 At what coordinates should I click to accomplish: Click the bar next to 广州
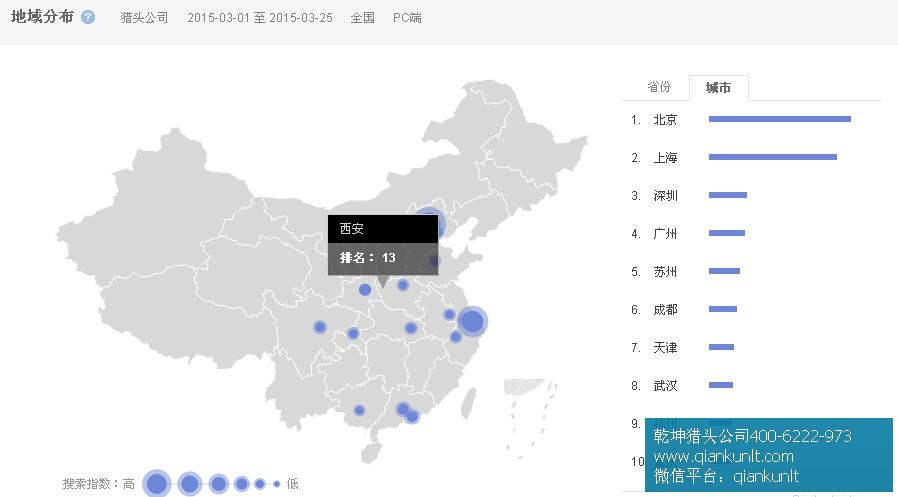pyautogui.click(x=727, y=233)
